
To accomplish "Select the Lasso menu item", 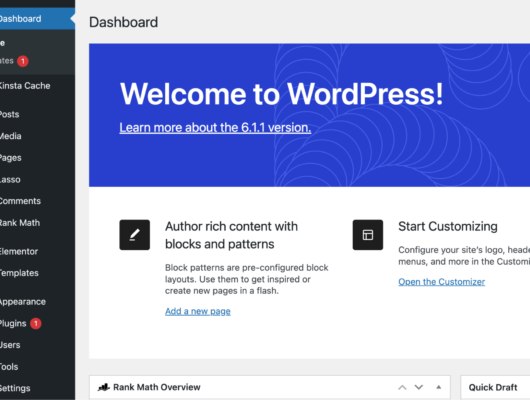I will click(10, 179).
